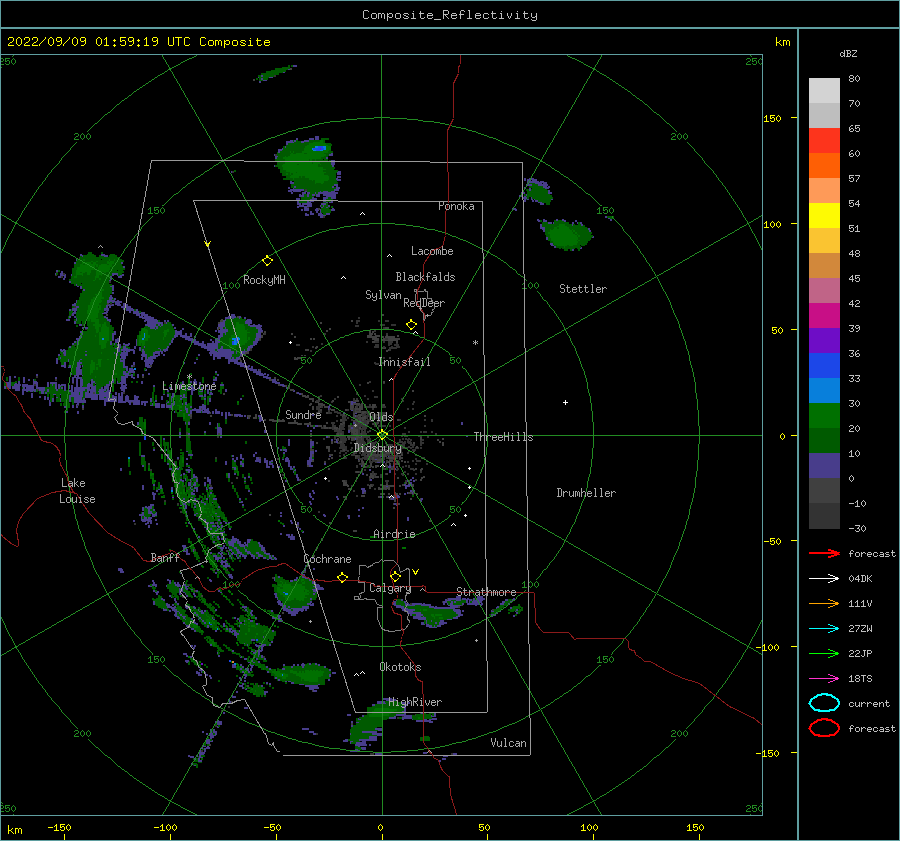The image size is (900, 841).
Task: Click the slate-purple 10–0 dBZ swatch
Action: [x=824, y=466]
